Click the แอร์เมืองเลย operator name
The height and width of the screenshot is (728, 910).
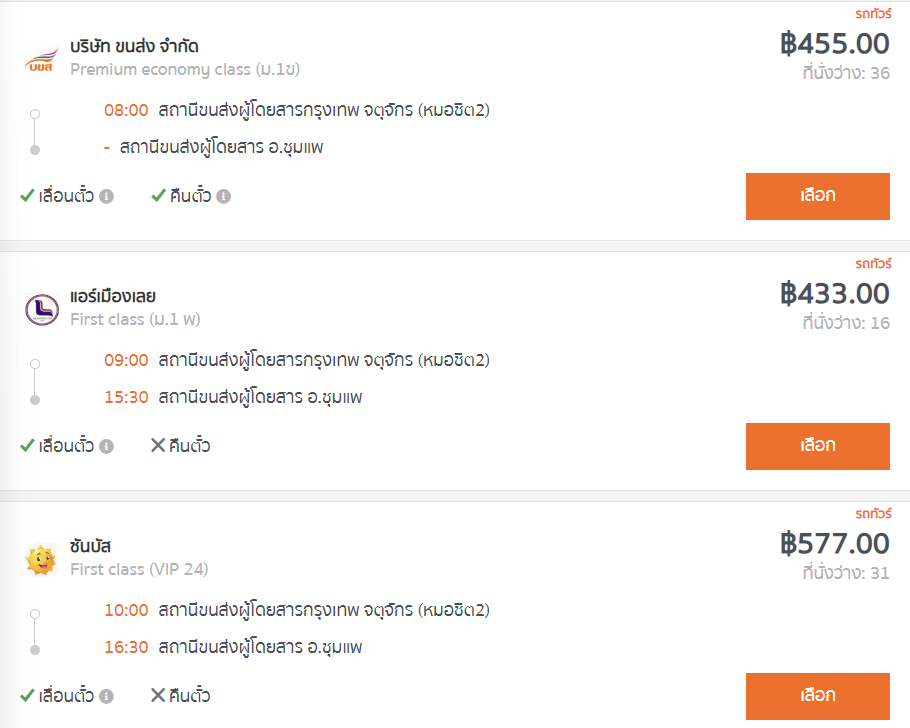tap(113, 296)
